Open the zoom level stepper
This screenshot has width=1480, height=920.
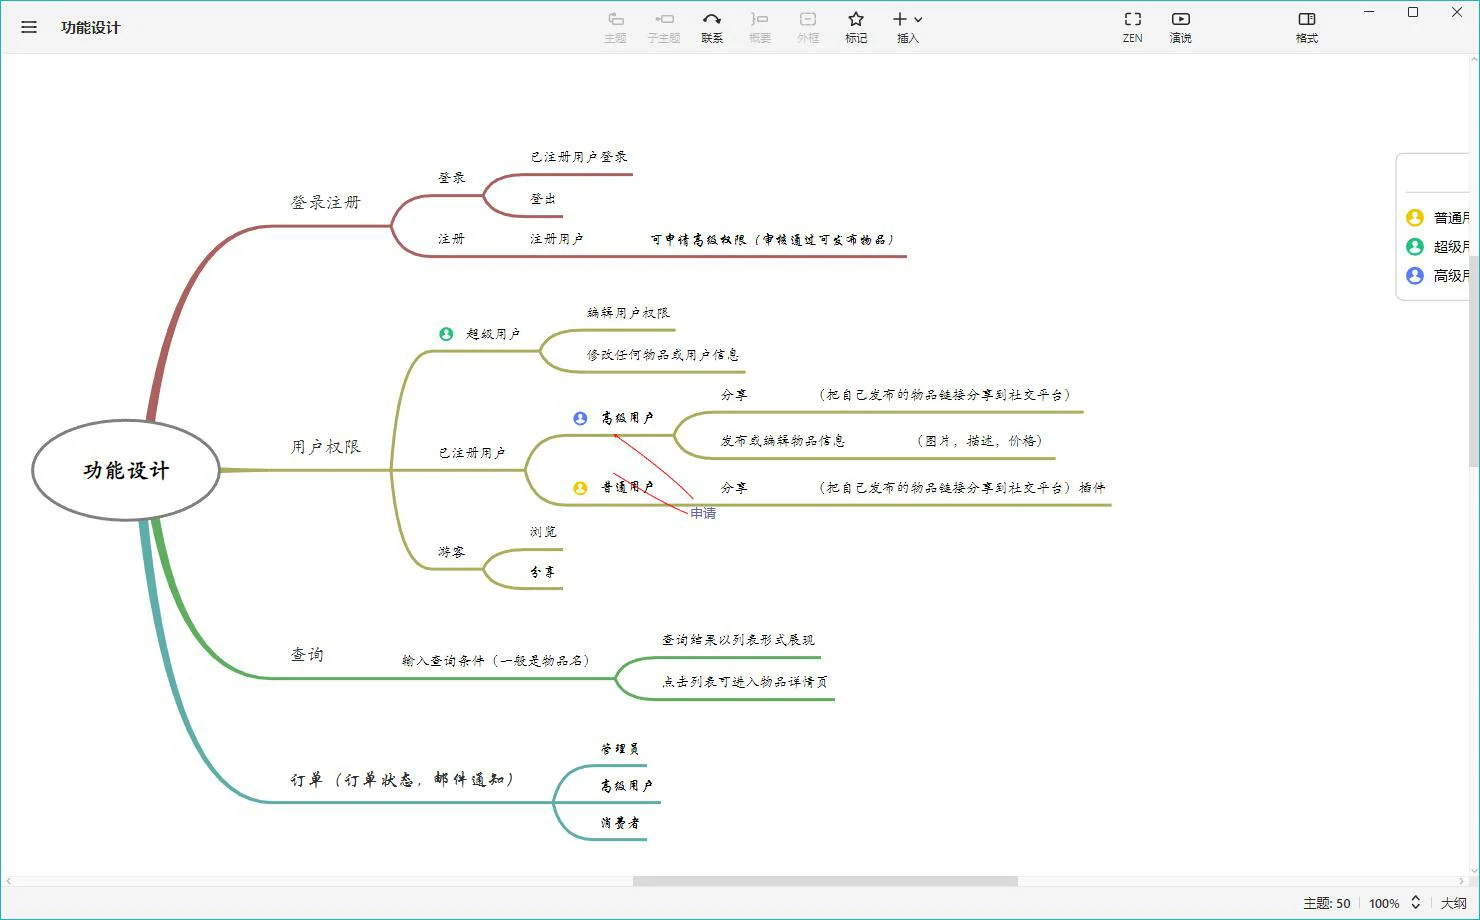click(1415, 902)
